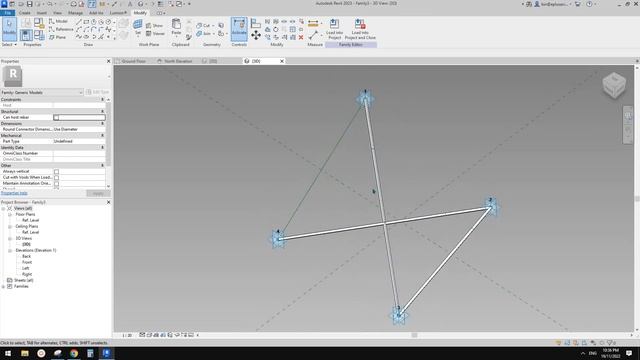Toggle Maintain Annotation Orientation checkbox
This screenshot has height=360, width=640.
click(56, 184)
